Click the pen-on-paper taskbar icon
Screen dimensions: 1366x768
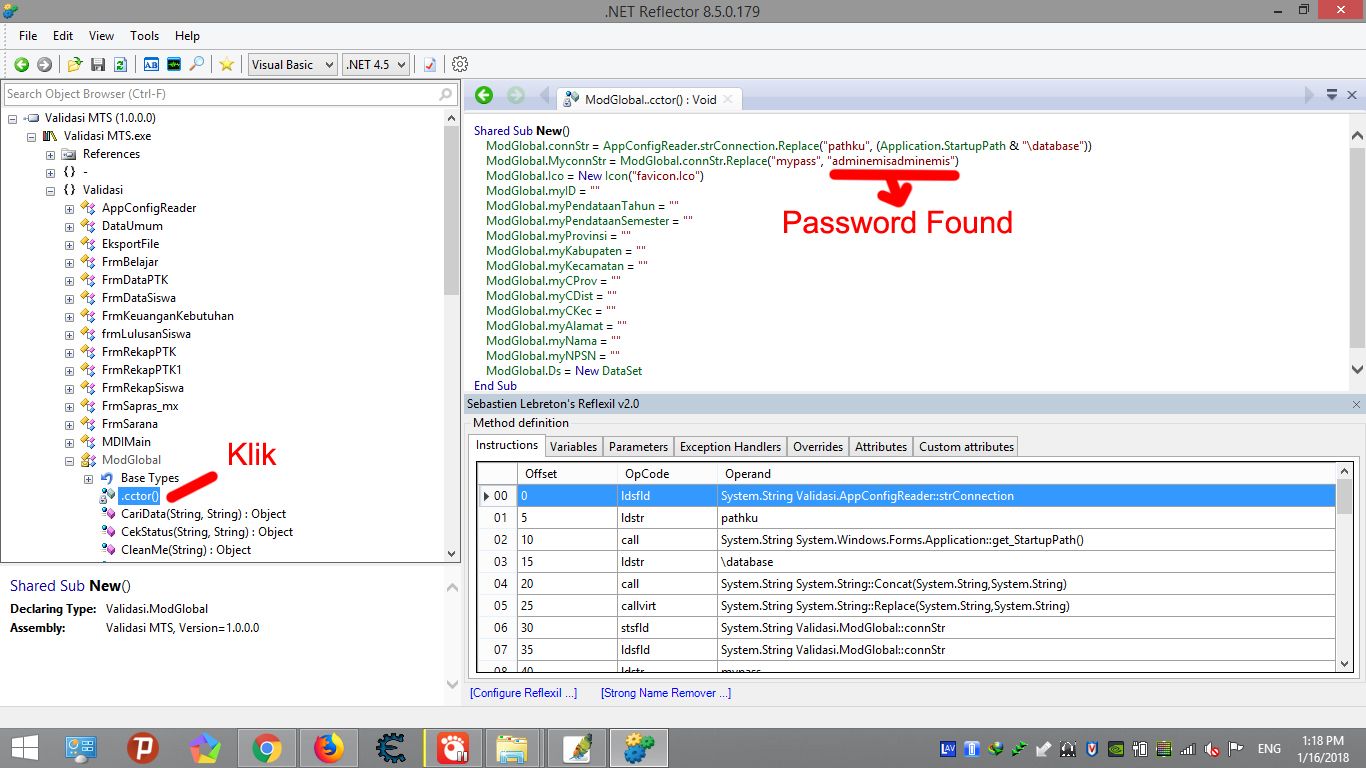(x=577, y=748)
